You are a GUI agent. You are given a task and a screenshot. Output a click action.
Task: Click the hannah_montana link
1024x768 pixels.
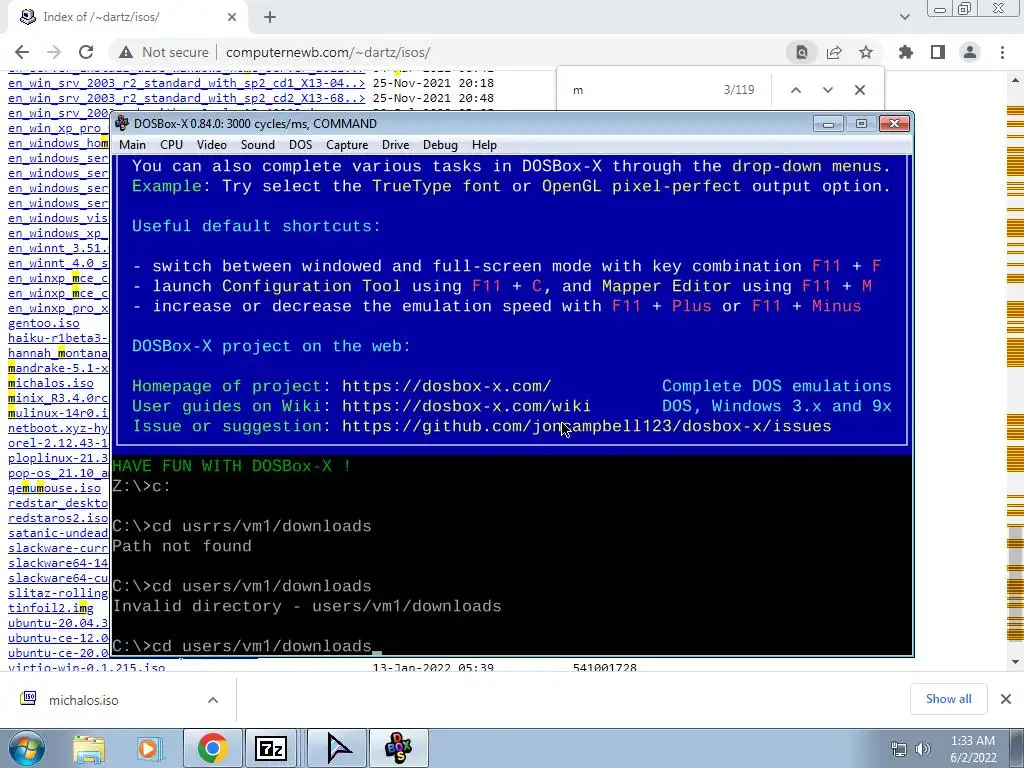tap(58, 353)
